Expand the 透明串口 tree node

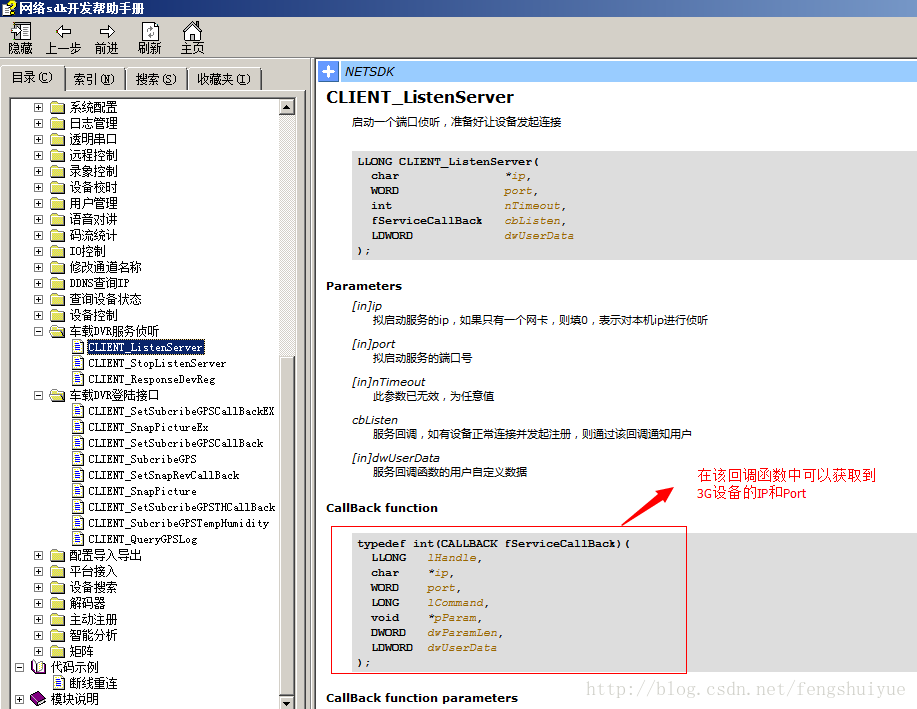pos(38,139)
